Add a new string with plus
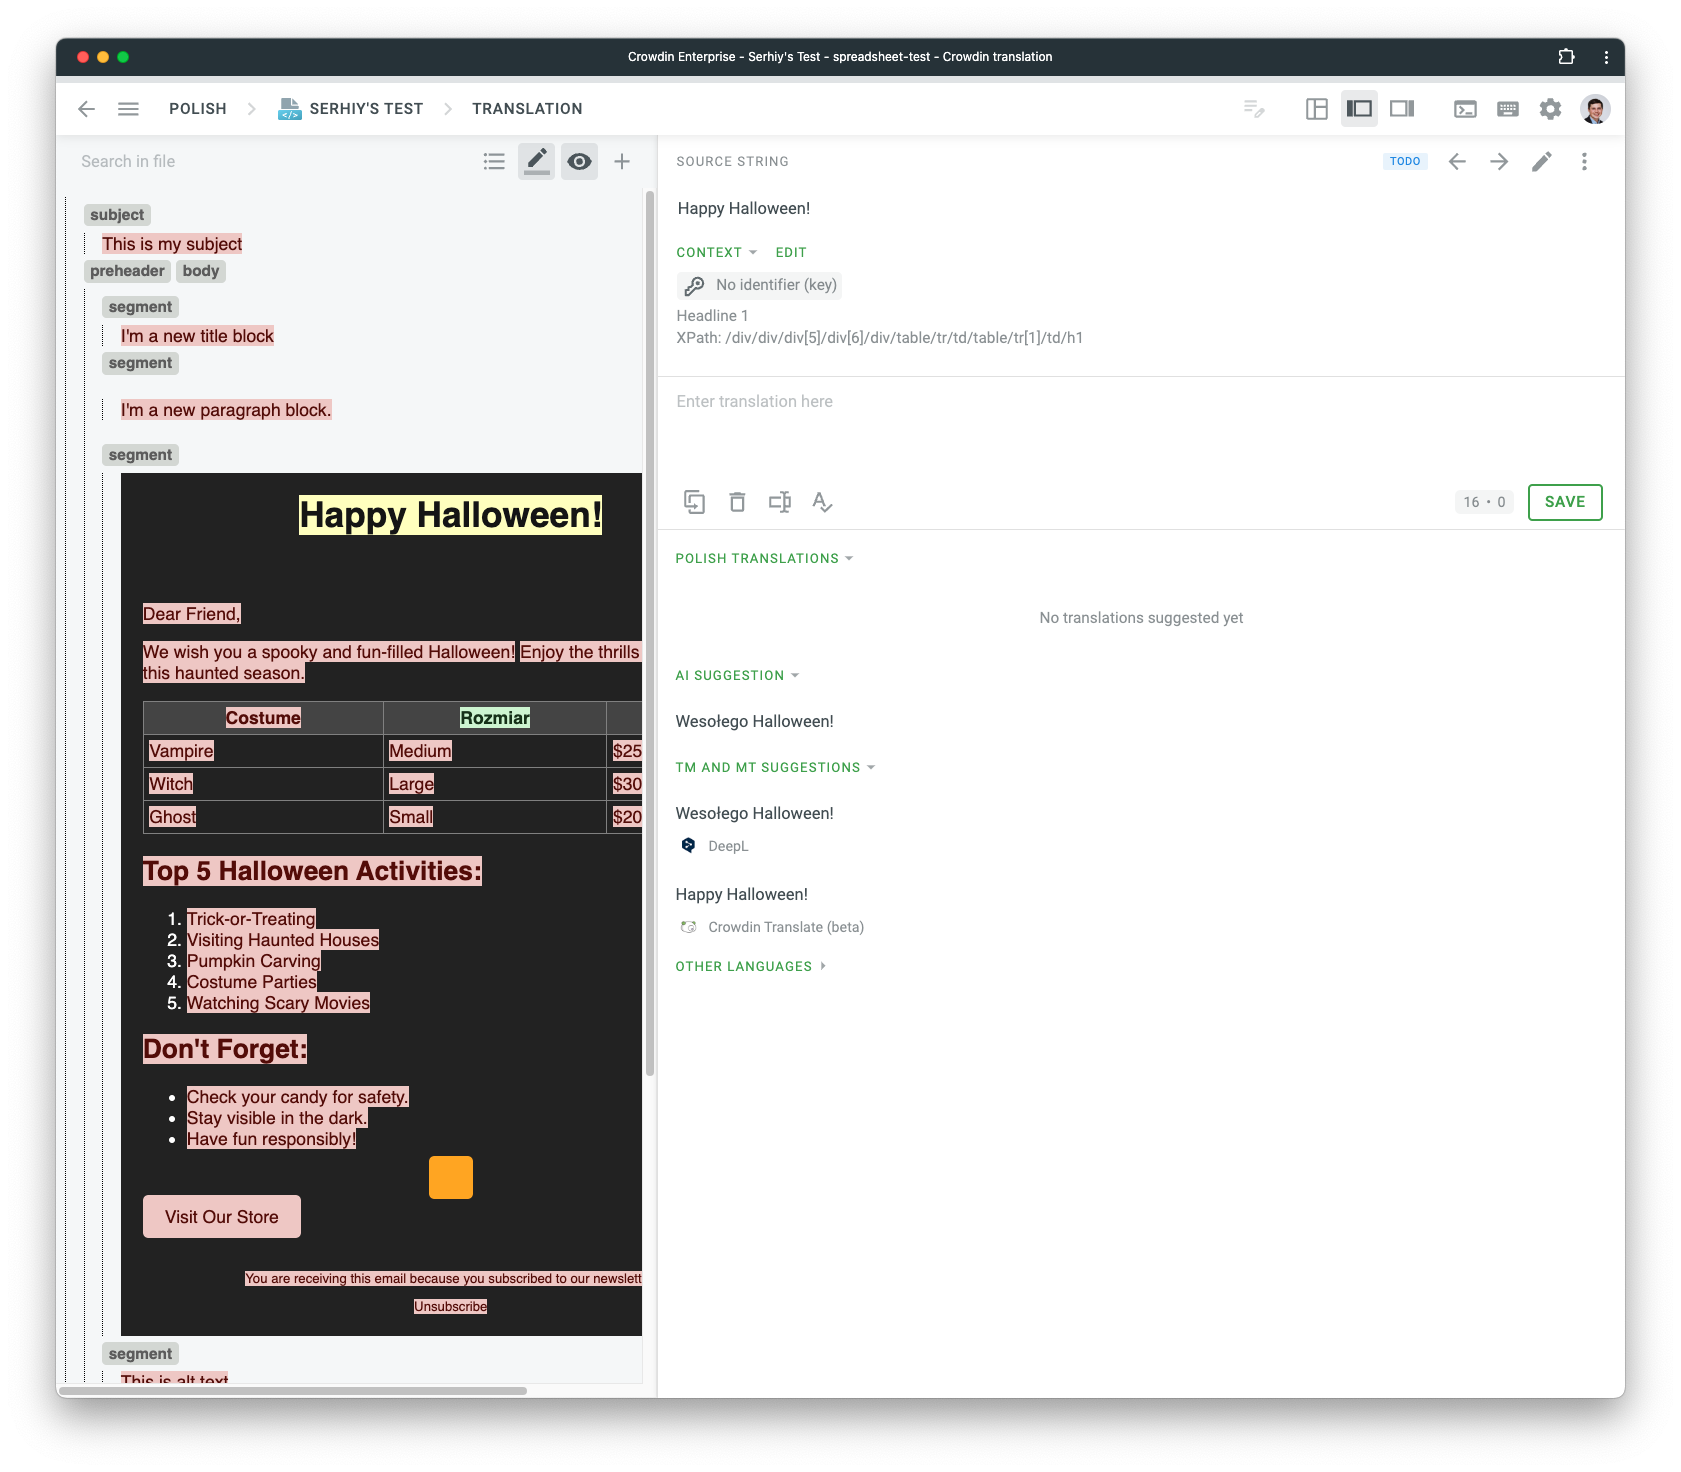This screenshot has width=1681, height=1472. [622, 161]
